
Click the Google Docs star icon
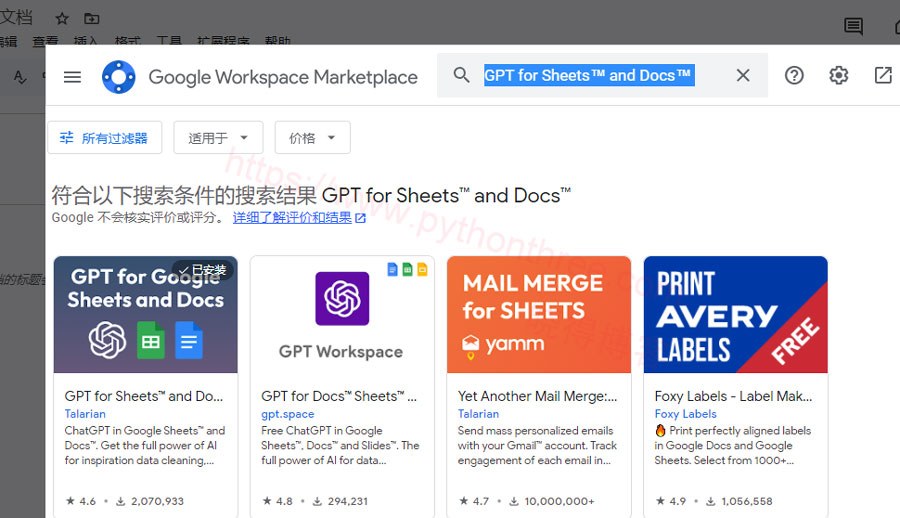click(62, 19)
